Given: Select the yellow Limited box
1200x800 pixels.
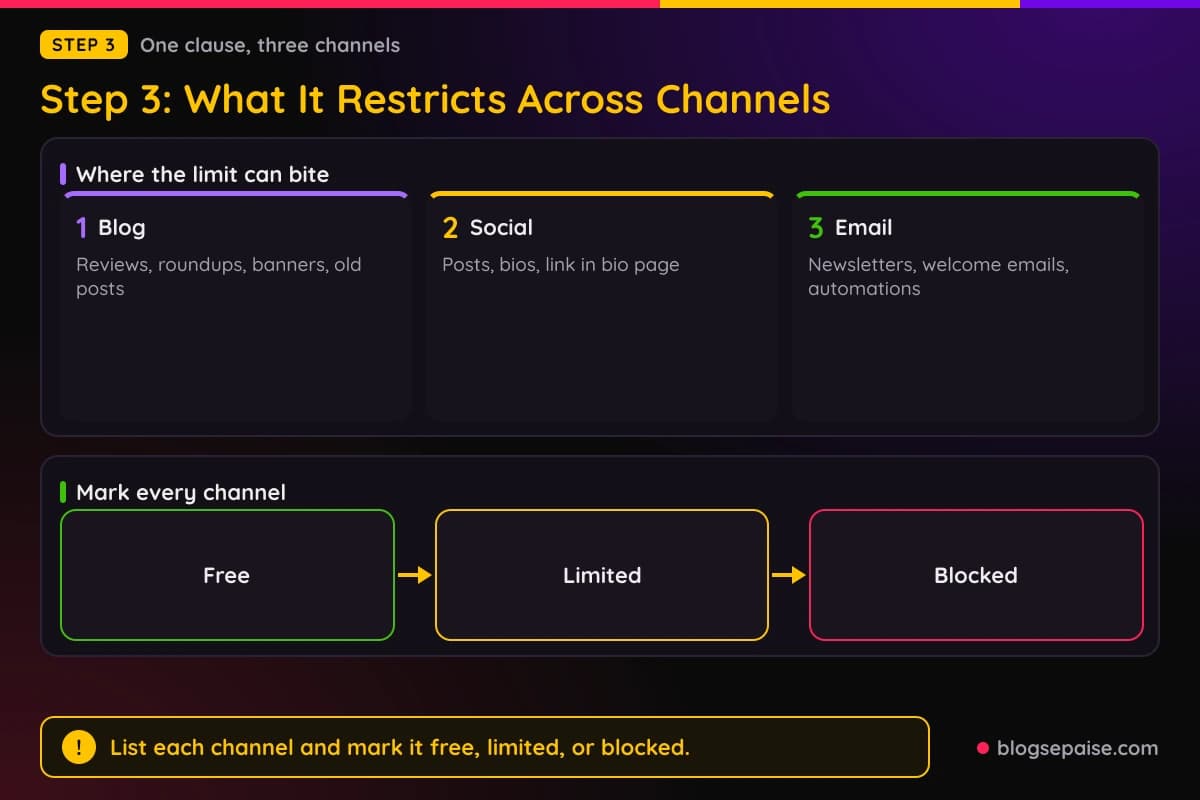Looking at the screenshot, I should tap(602, 575).
